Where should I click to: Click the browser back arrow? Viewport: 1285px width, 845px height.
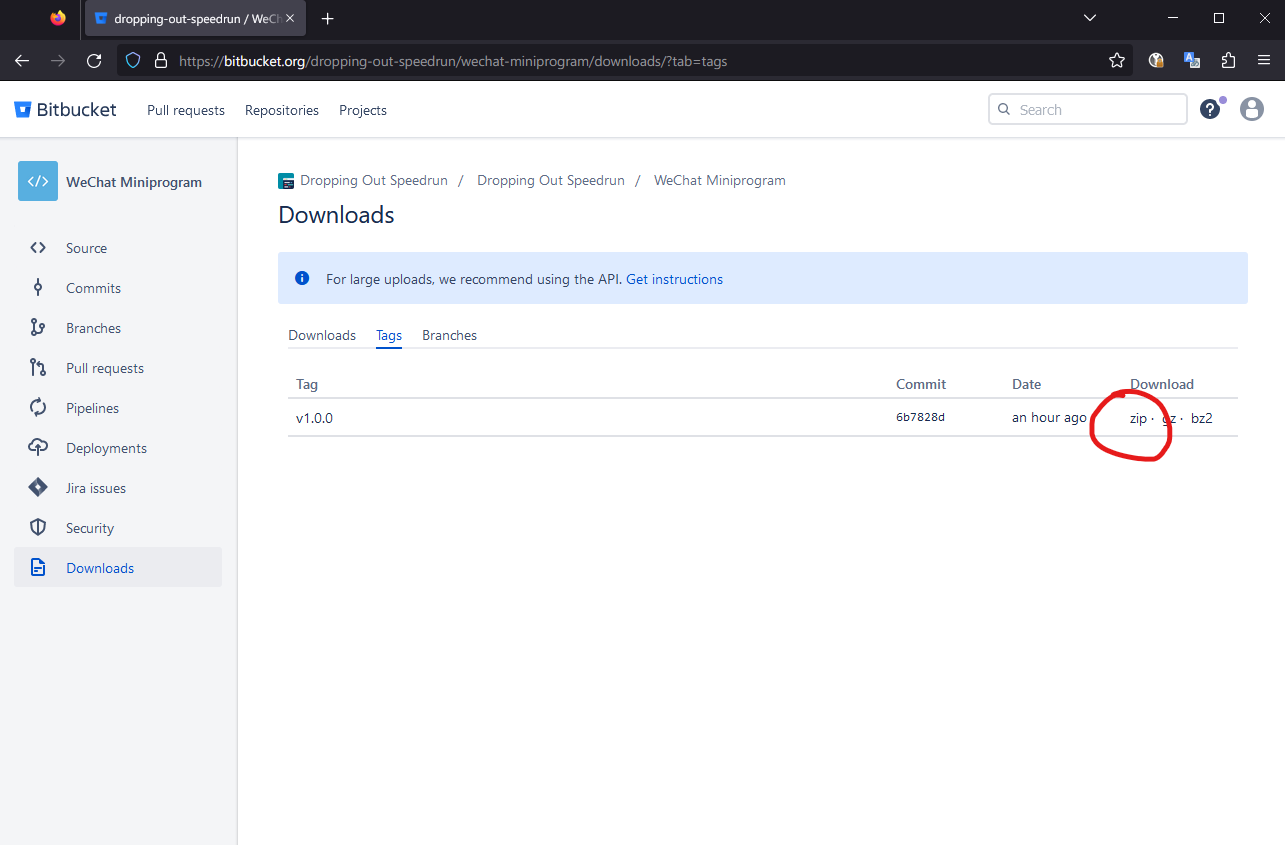(22, 60)
